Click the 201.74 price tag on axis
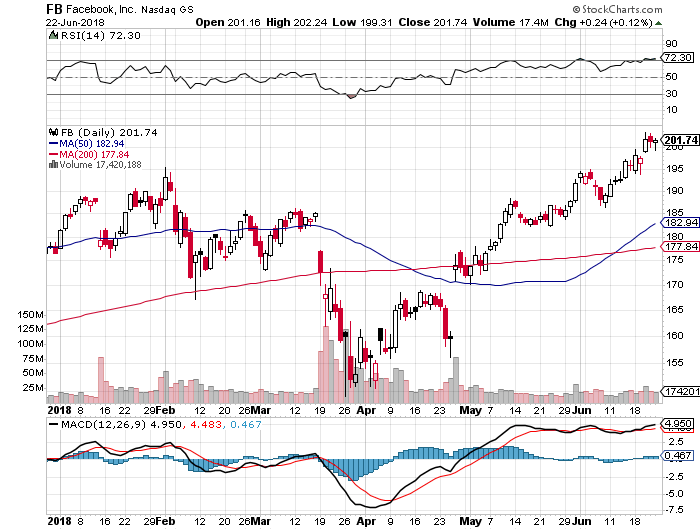Viewport: 700px width, 530px height. pyautogui.click(x=680, y=140)
